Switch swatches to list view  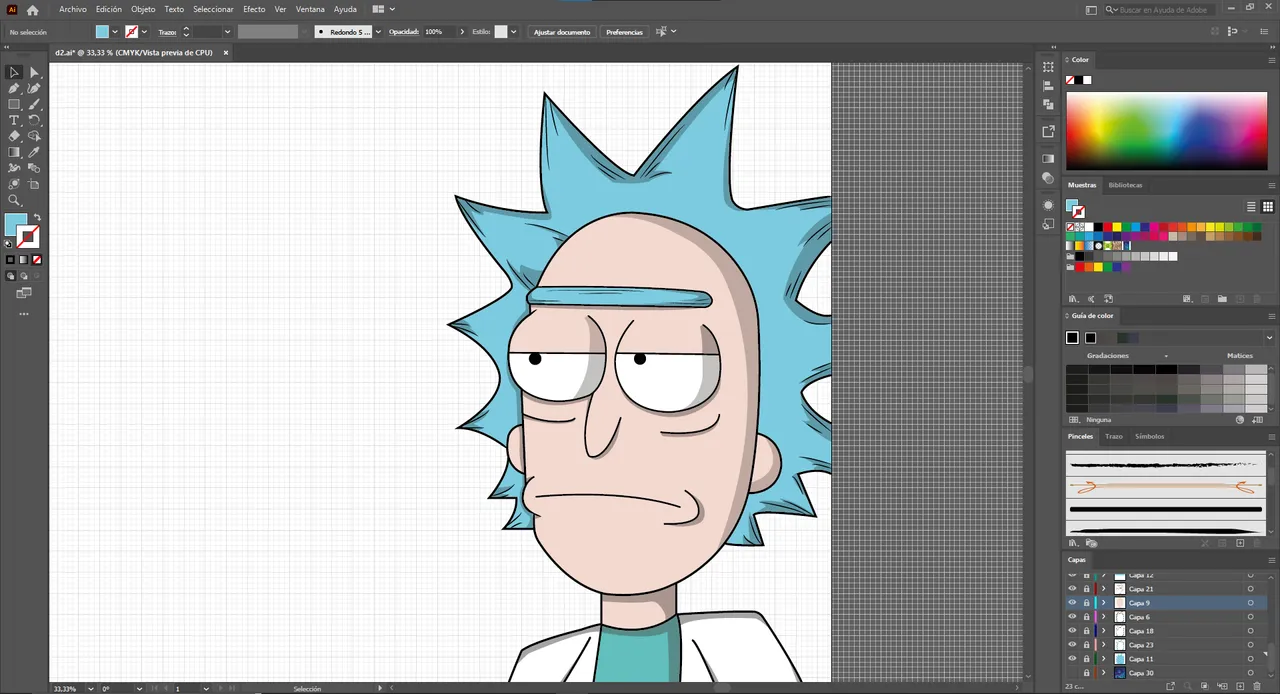[x=1251, y=207]
